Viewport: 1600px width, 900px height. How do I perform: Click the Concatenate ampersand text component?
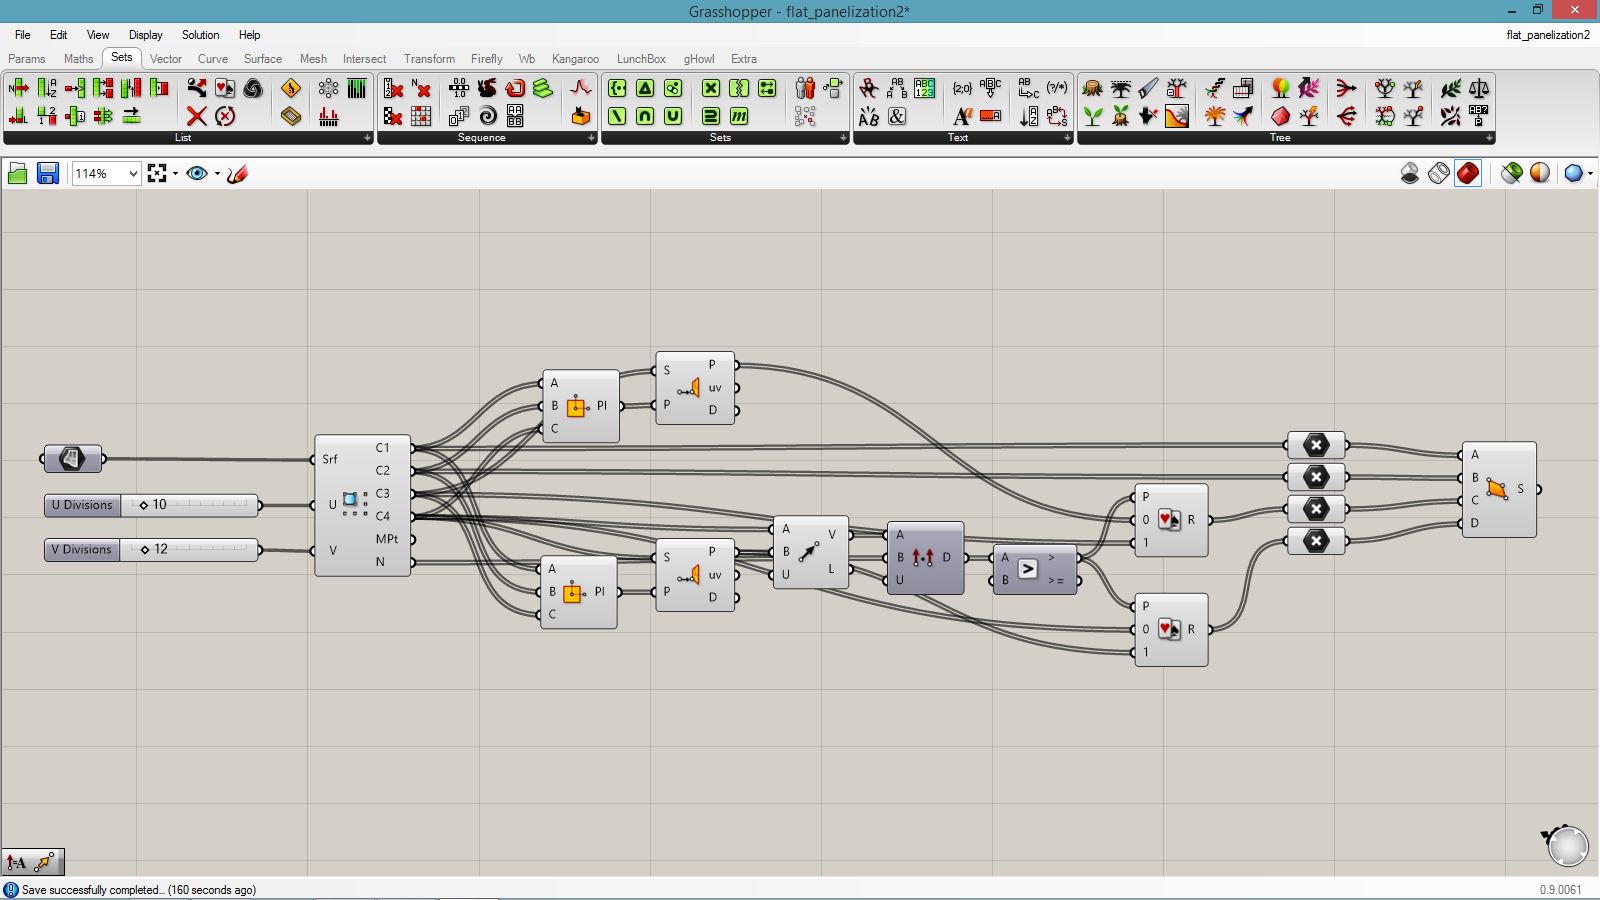point(897,116)
